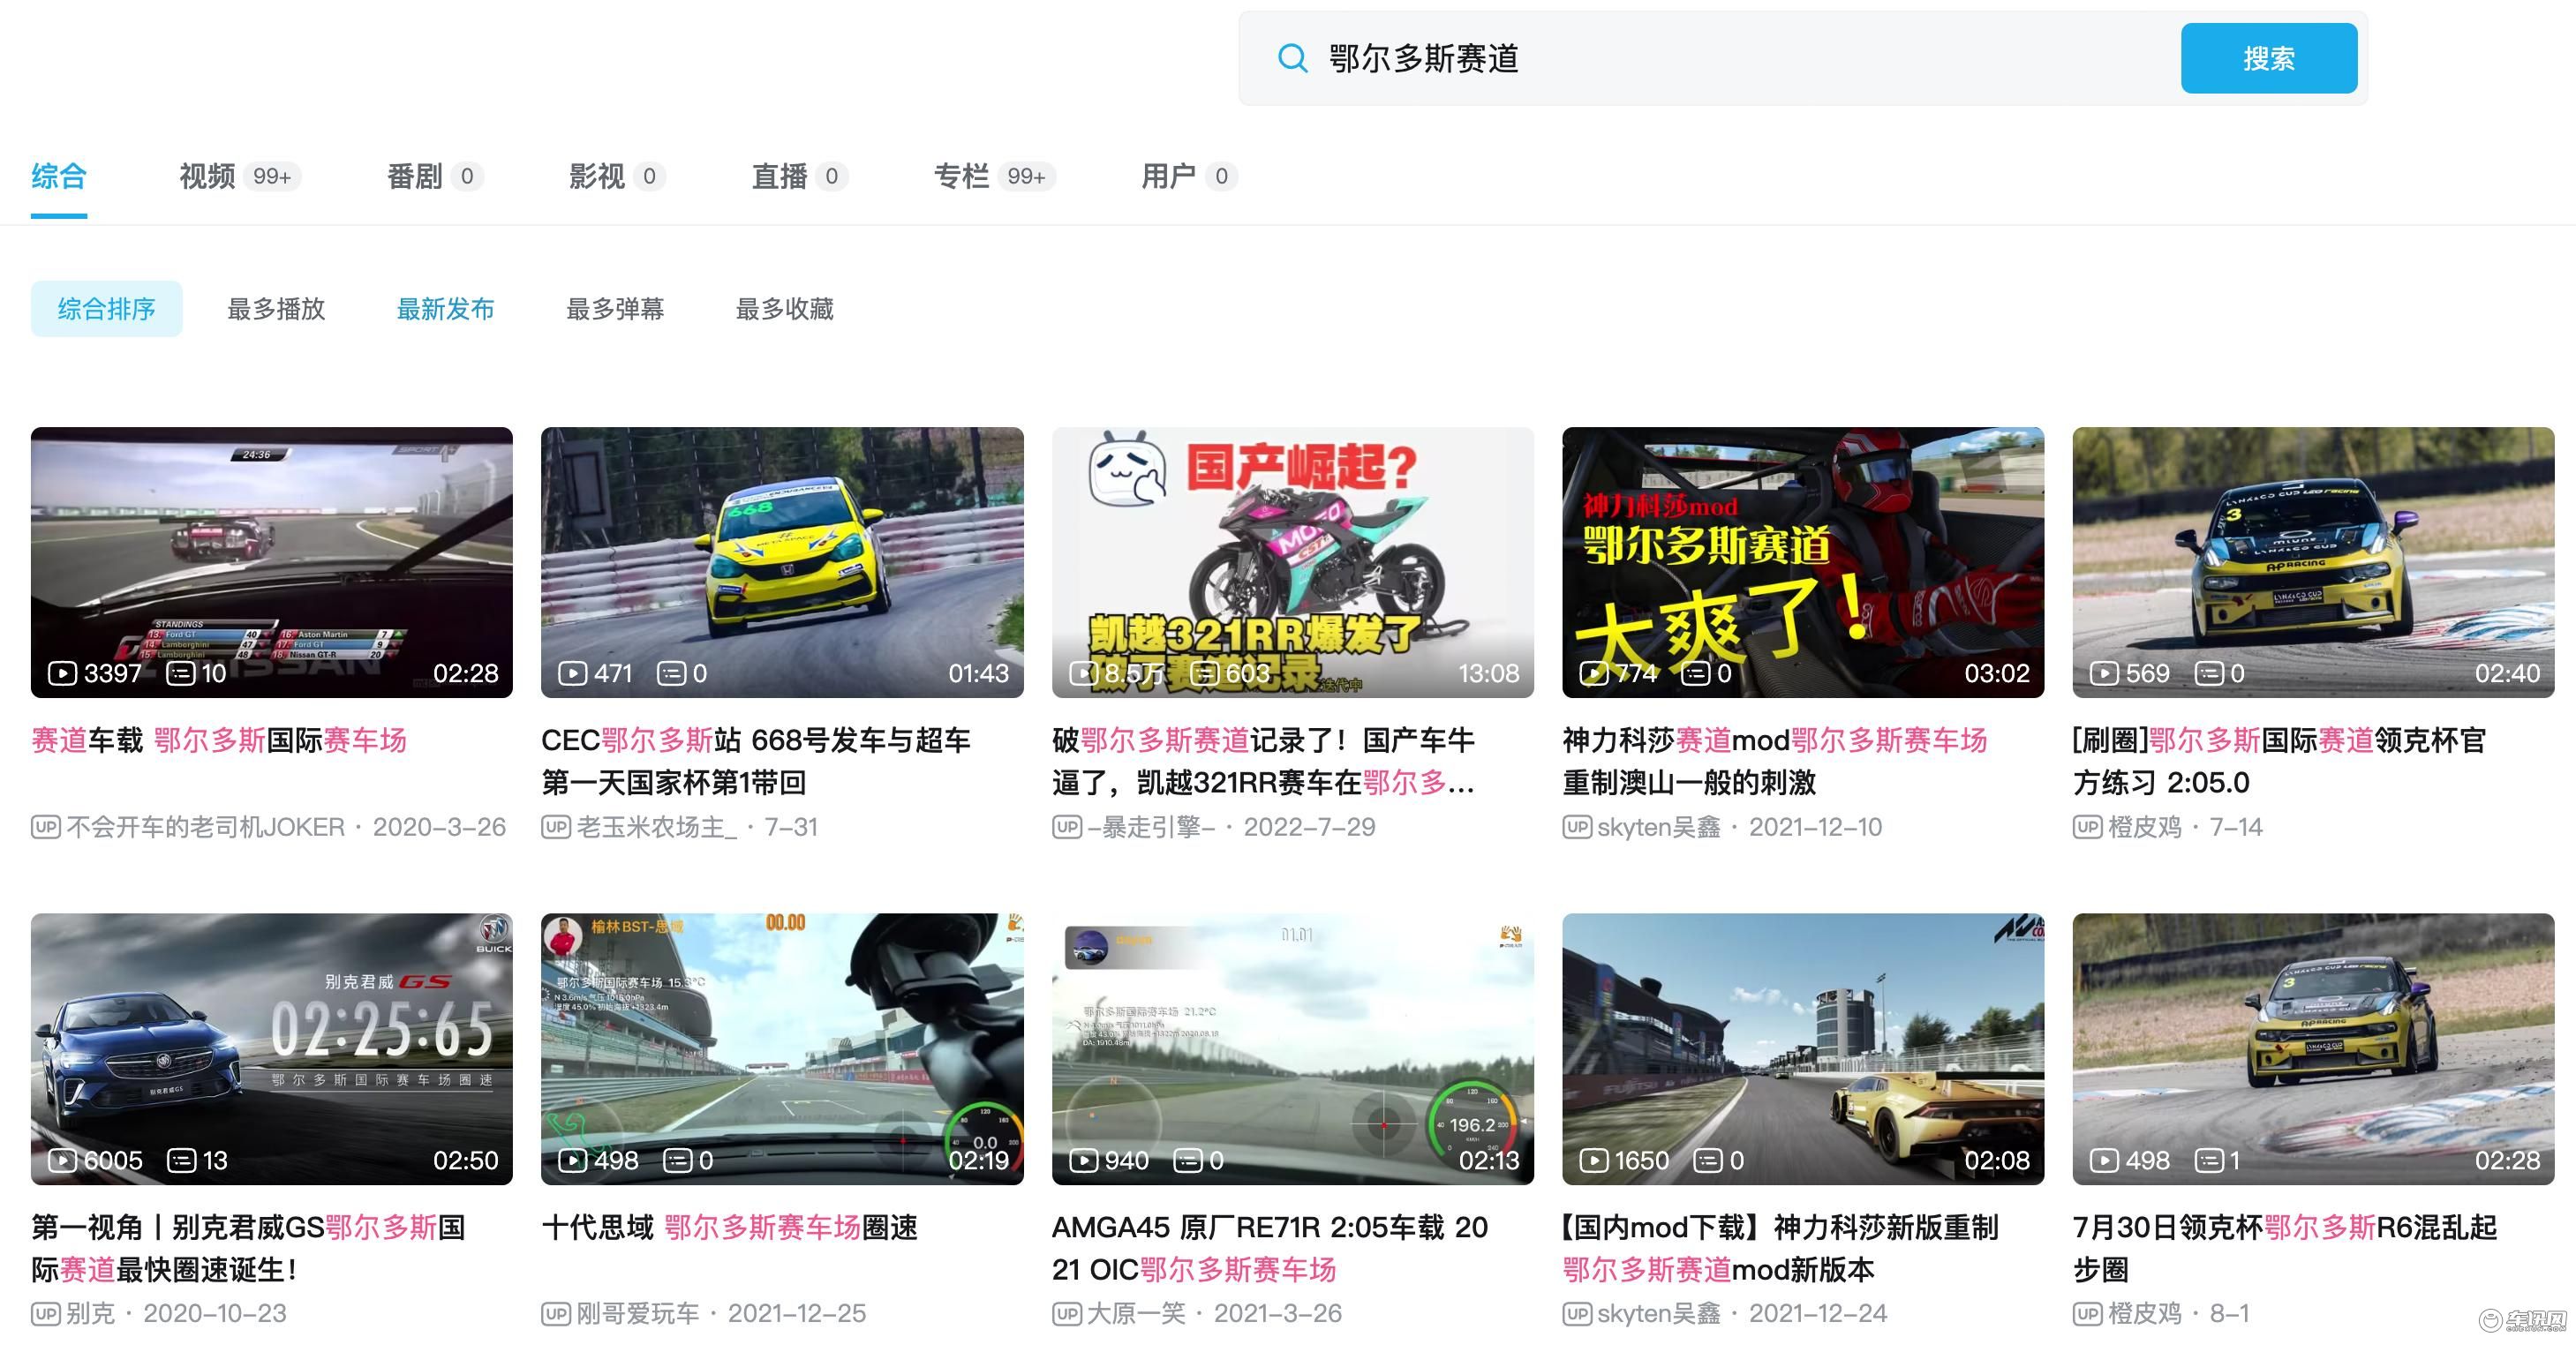The width and height of the screenshot is (2576, 1352).
Task: Open thumbnail of yellow Honda 668 car video
Action: coord(782,562)
